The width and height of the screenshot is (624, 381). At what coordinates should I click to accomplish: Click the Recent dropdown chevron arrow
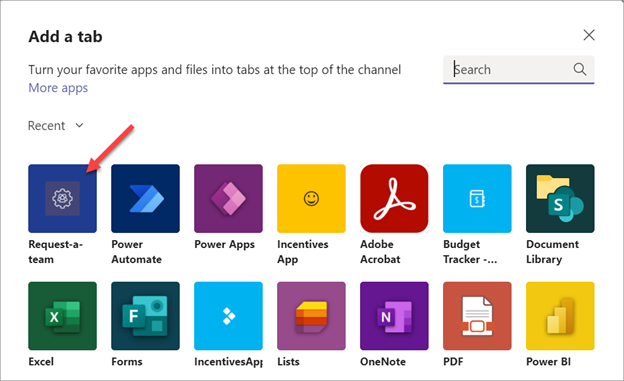pos(80,125)
